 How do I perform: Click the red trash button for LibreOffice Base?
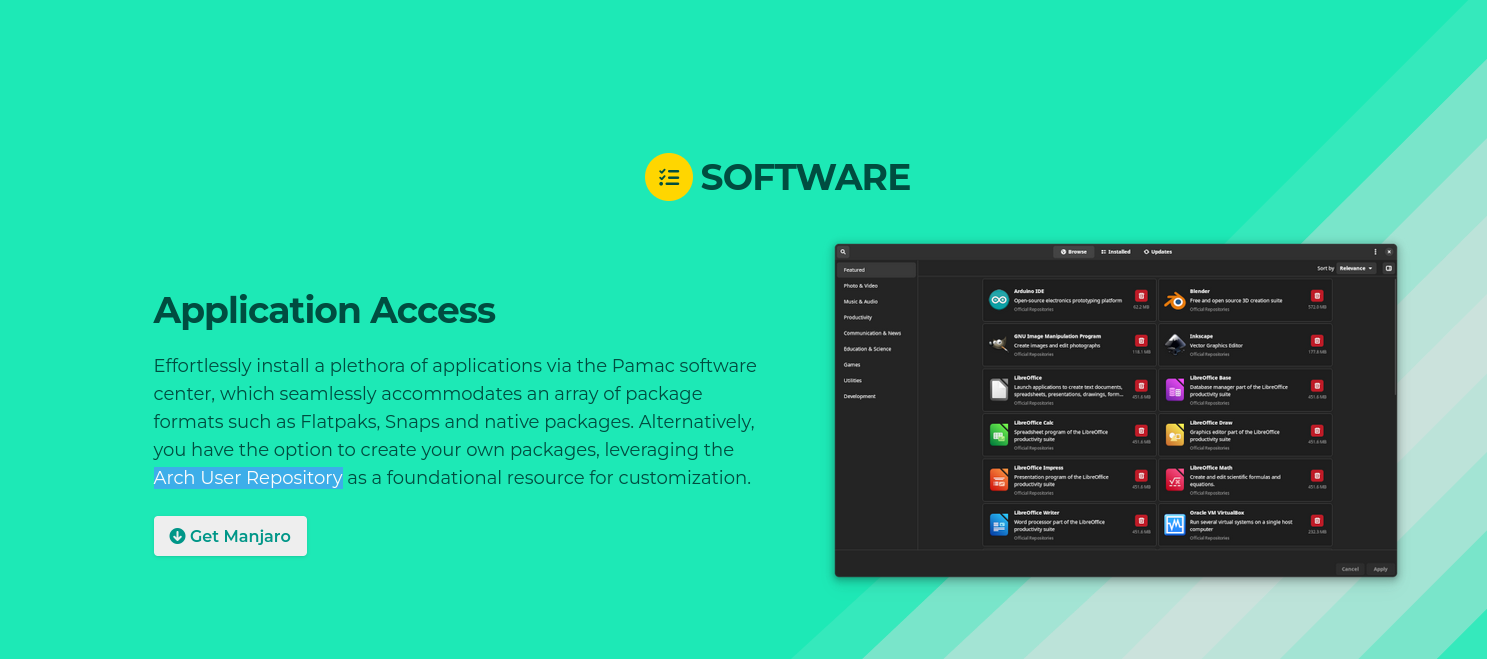tap(1317, 386)
